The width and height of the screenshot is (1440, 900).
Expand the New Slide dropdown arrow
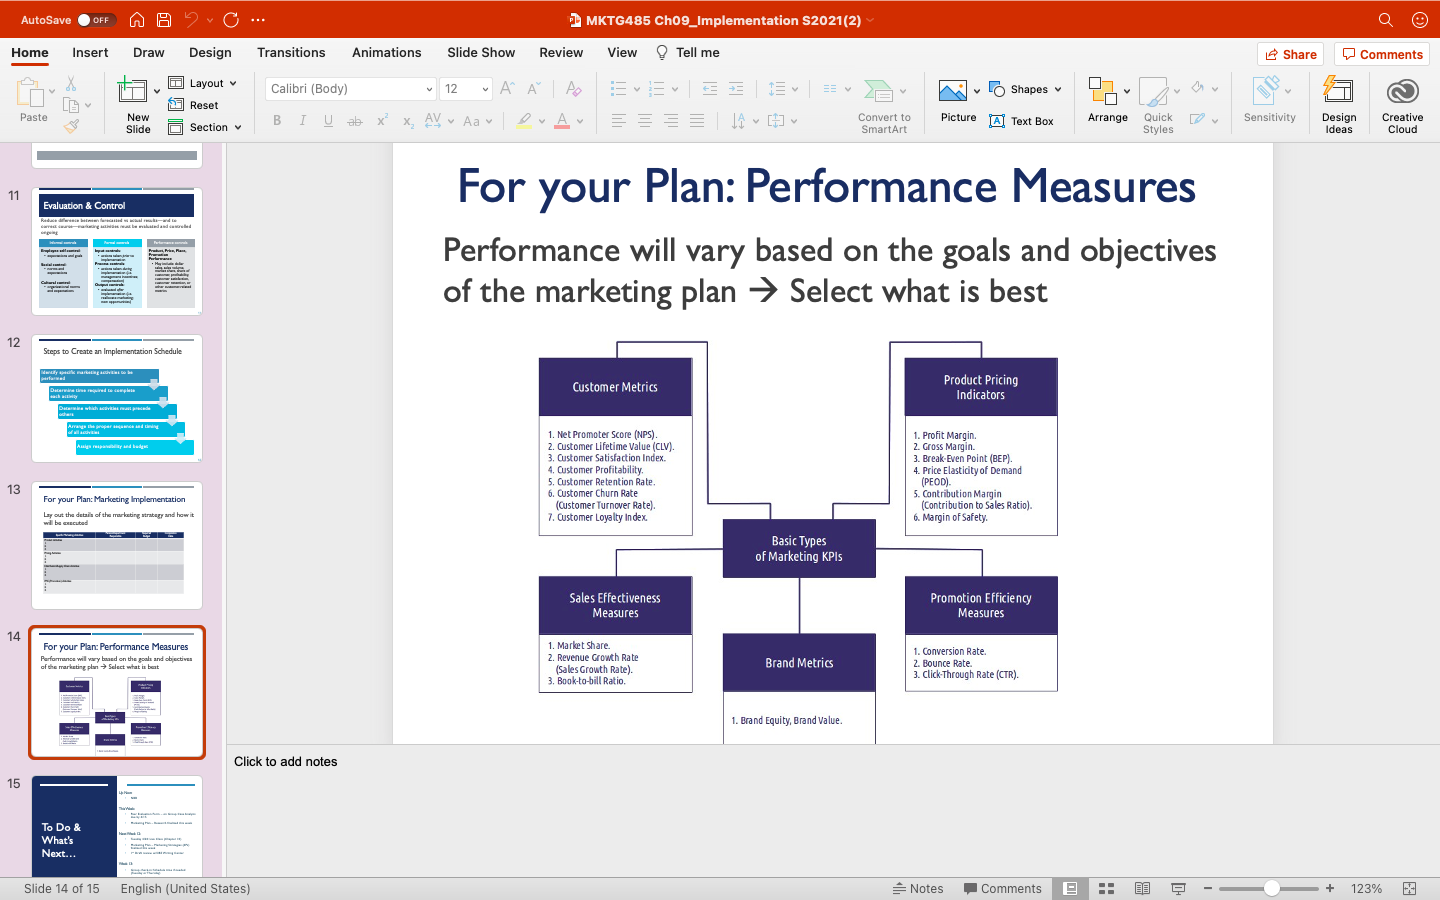pos(157,92)
